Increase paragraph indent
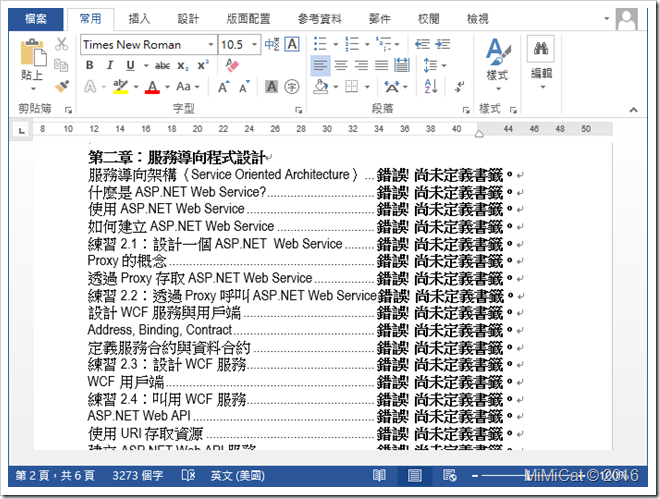 tap(442, 44)
